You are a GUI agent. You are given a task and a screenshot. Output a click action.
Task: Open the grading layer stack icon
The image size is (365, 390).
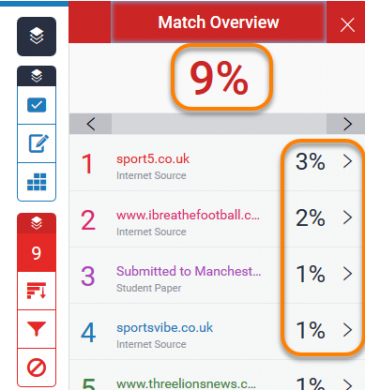[36, 76]
